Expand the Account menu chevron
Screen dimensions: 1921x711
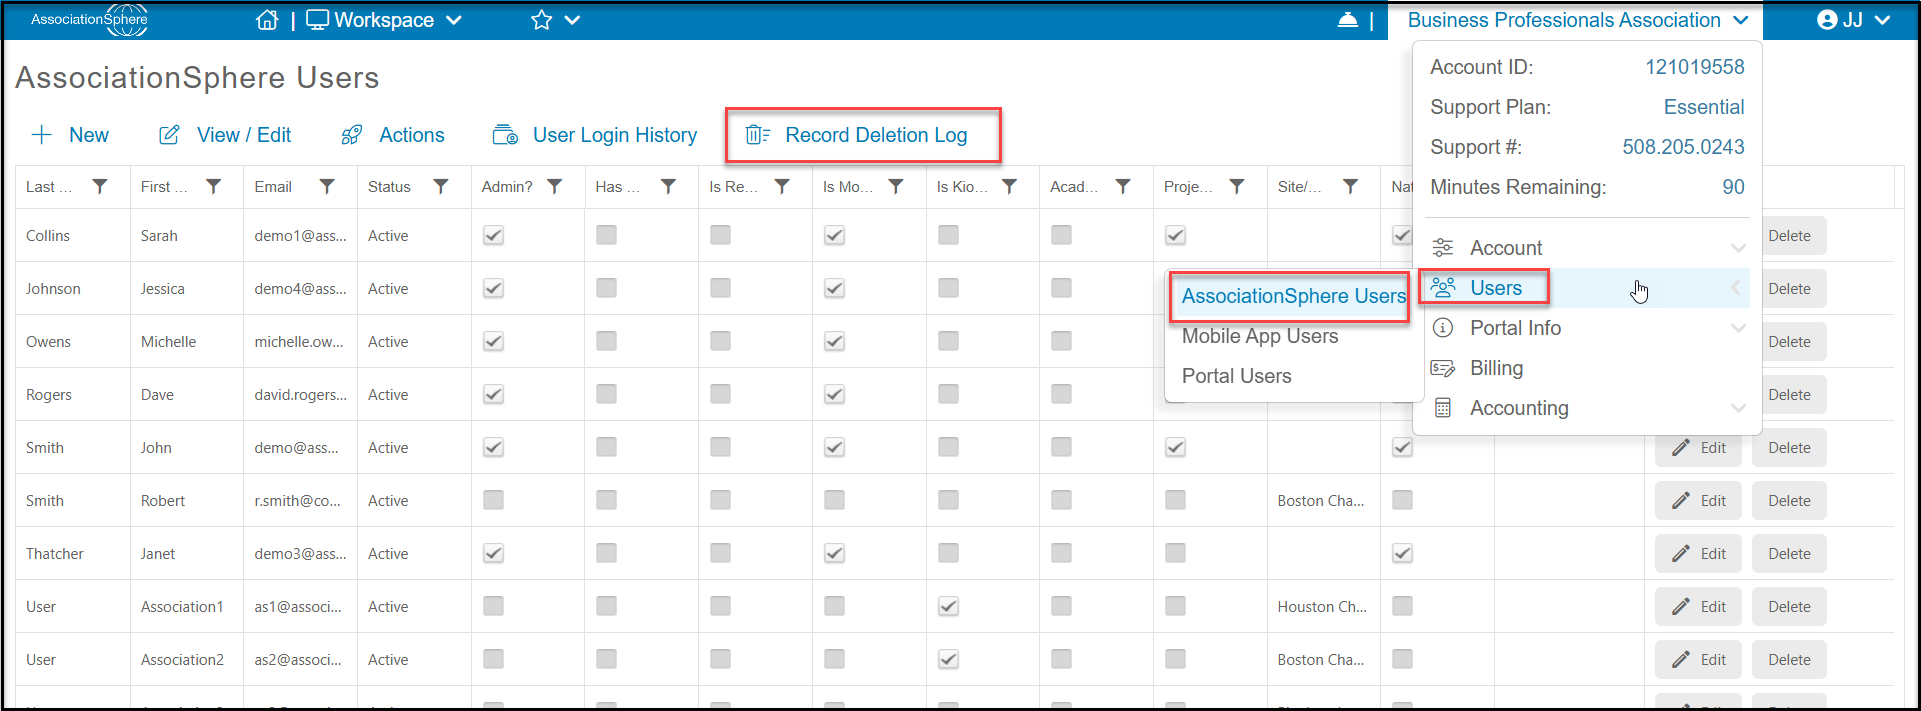point(1738,248)
